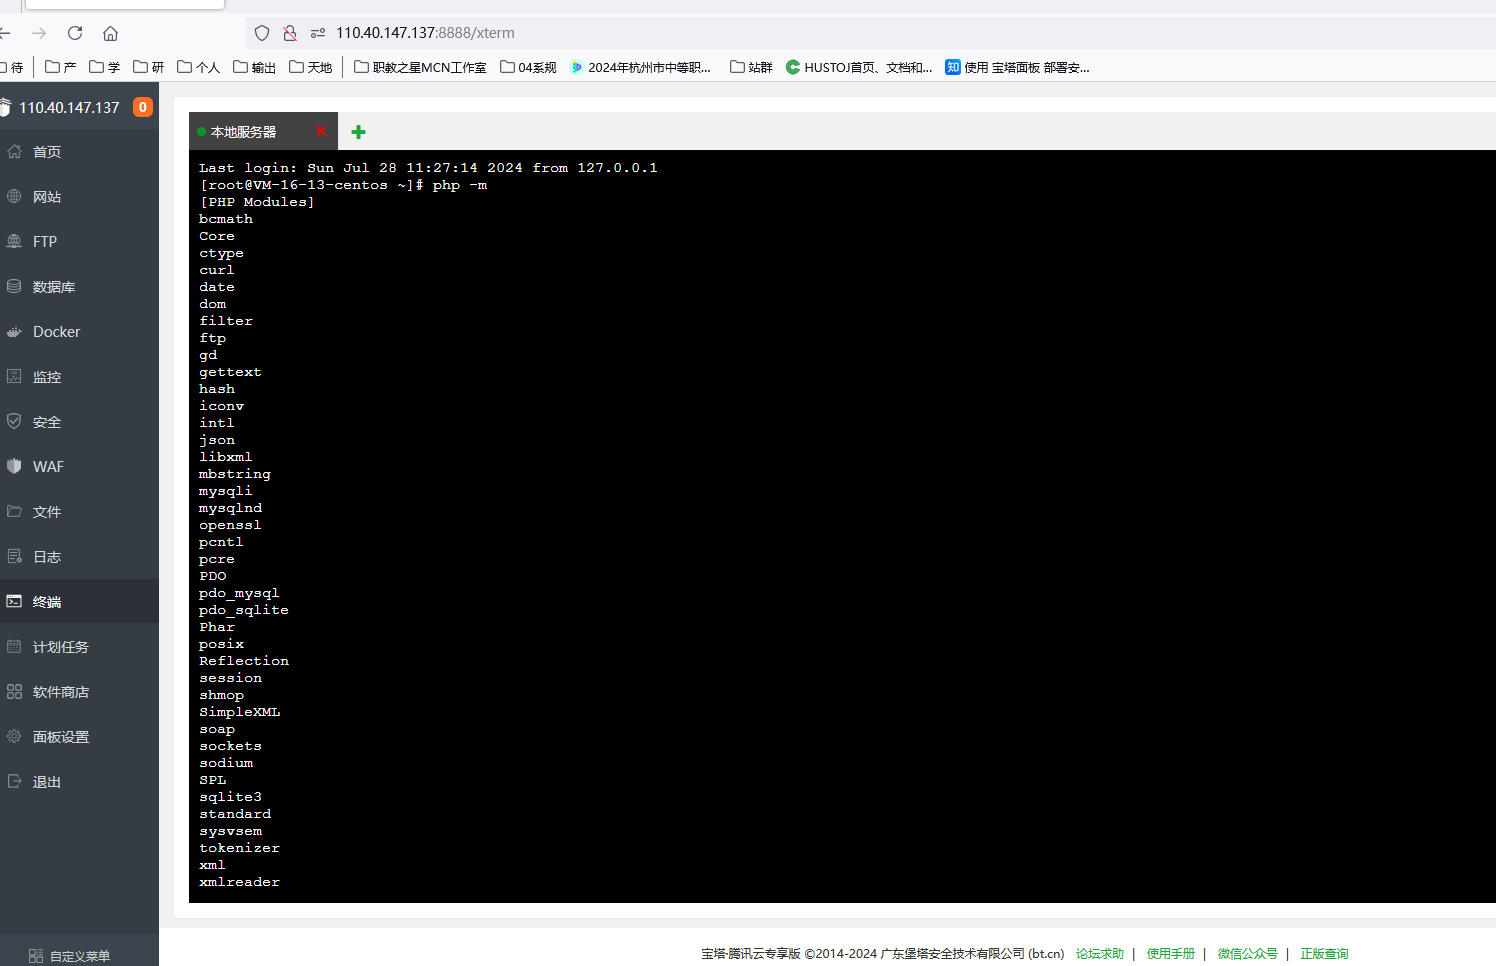Click the 使用手册 footer link
The height and width of the screenshot is (966, 1496).
(x=1171, y=954)
